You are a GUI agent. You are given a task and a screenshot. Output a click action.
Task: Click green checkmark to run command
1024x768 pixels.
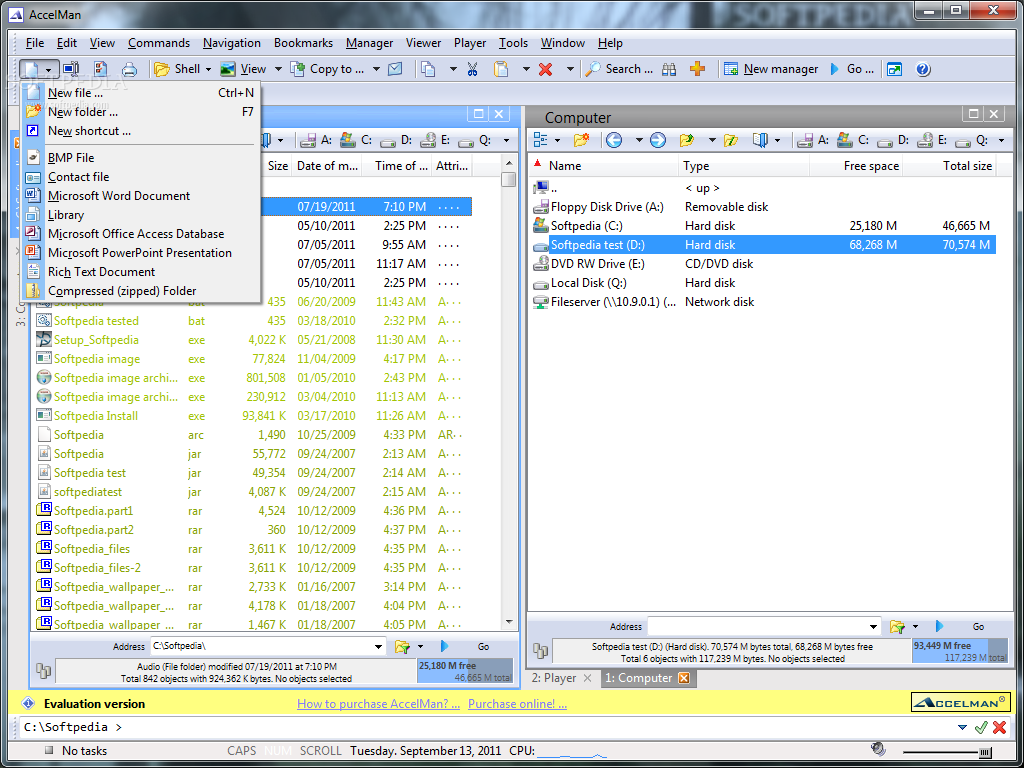click(x=980, y=727)
